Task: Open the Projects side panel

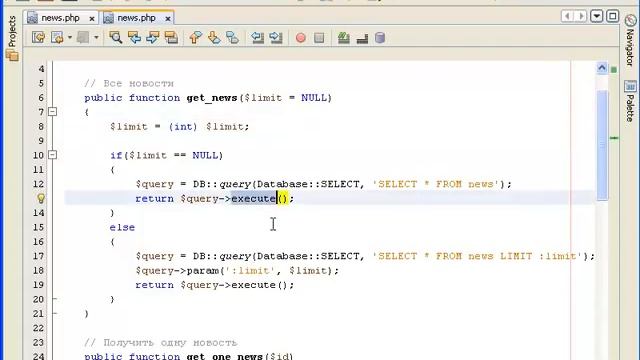Action: (12, 31)
